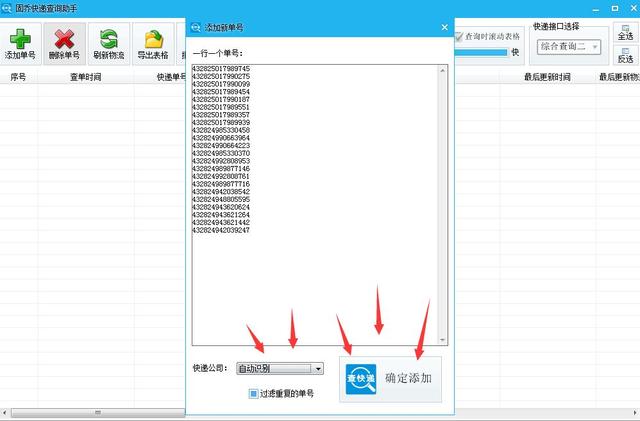Close the 添加新单号 dialog

pyautogui.click(x=444, y=27)
